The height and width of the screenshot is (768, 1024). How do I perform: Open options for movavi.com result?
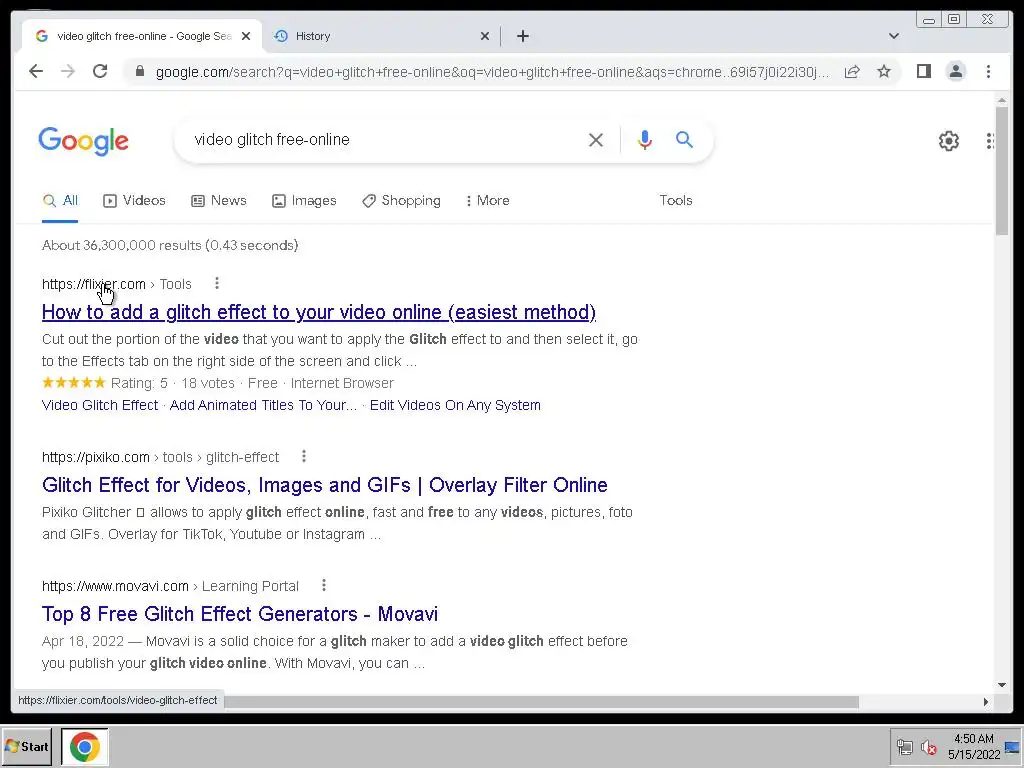tap(324, 585)
